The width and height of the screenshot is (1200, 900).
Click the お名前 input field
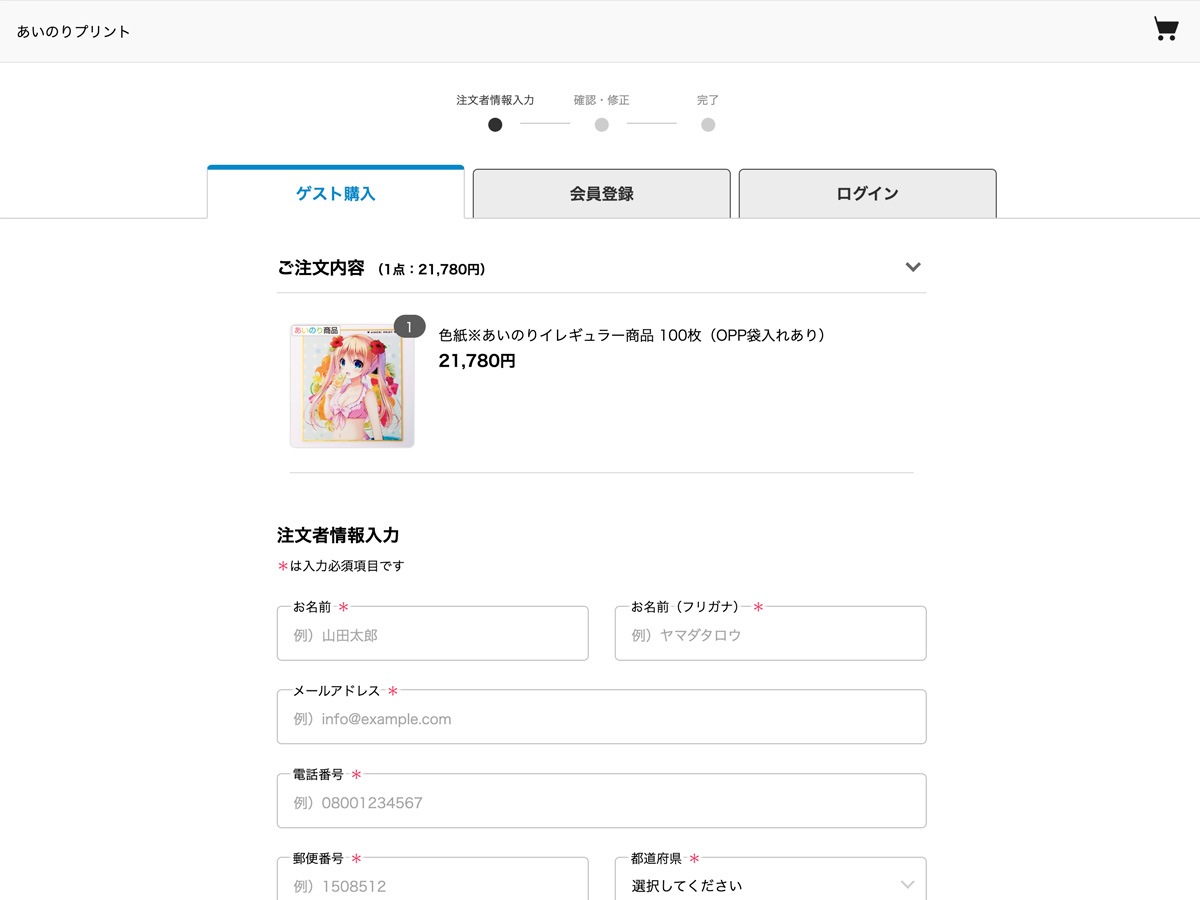tap(432, 633)
